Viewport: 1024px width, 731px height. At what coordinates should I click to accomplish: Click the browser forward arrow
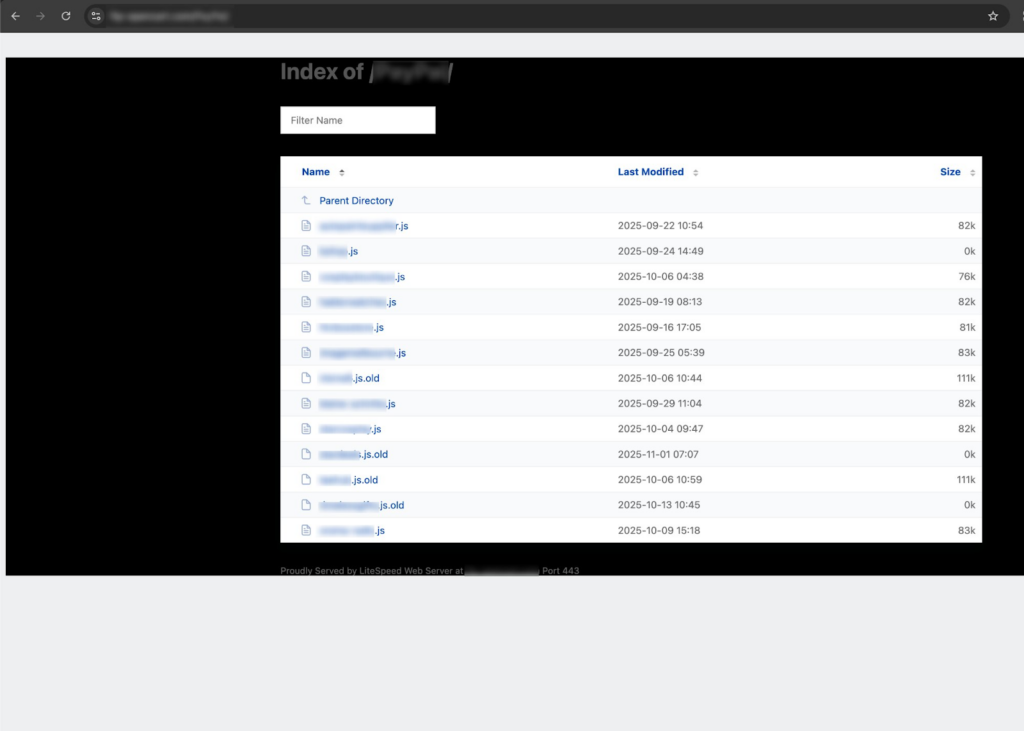click(40, 16)
